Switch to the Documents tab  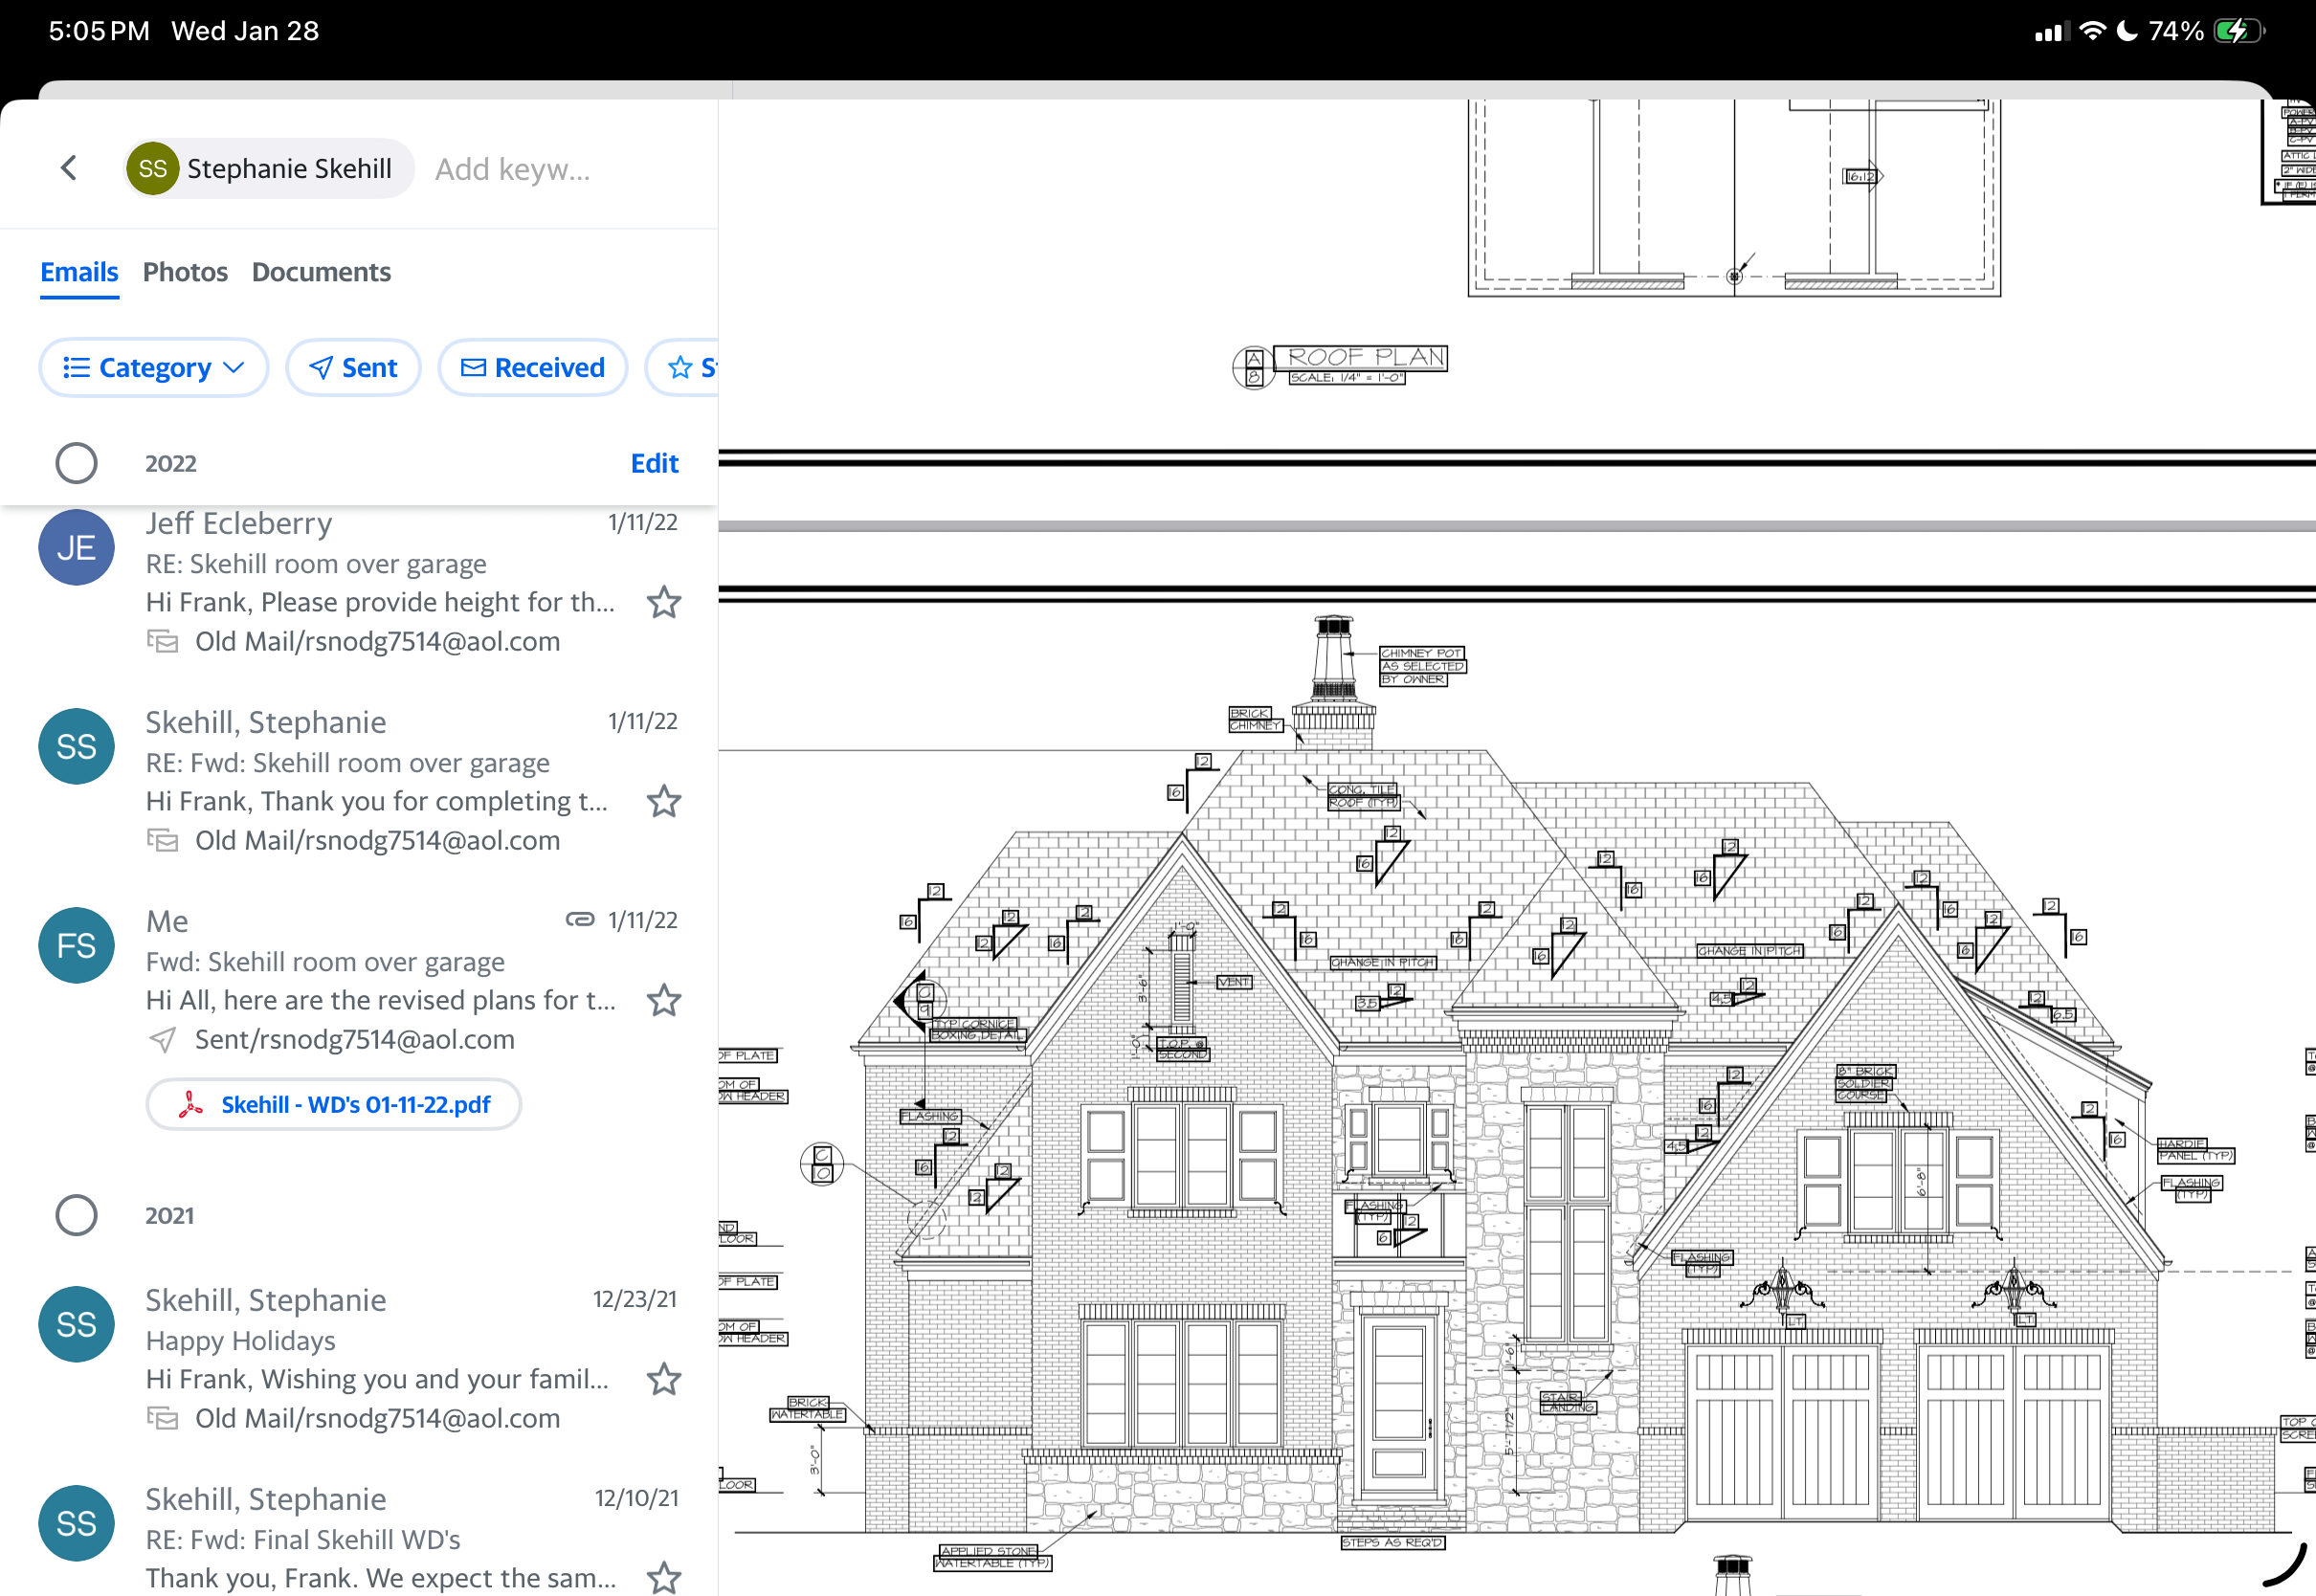[x=321, y=272]
